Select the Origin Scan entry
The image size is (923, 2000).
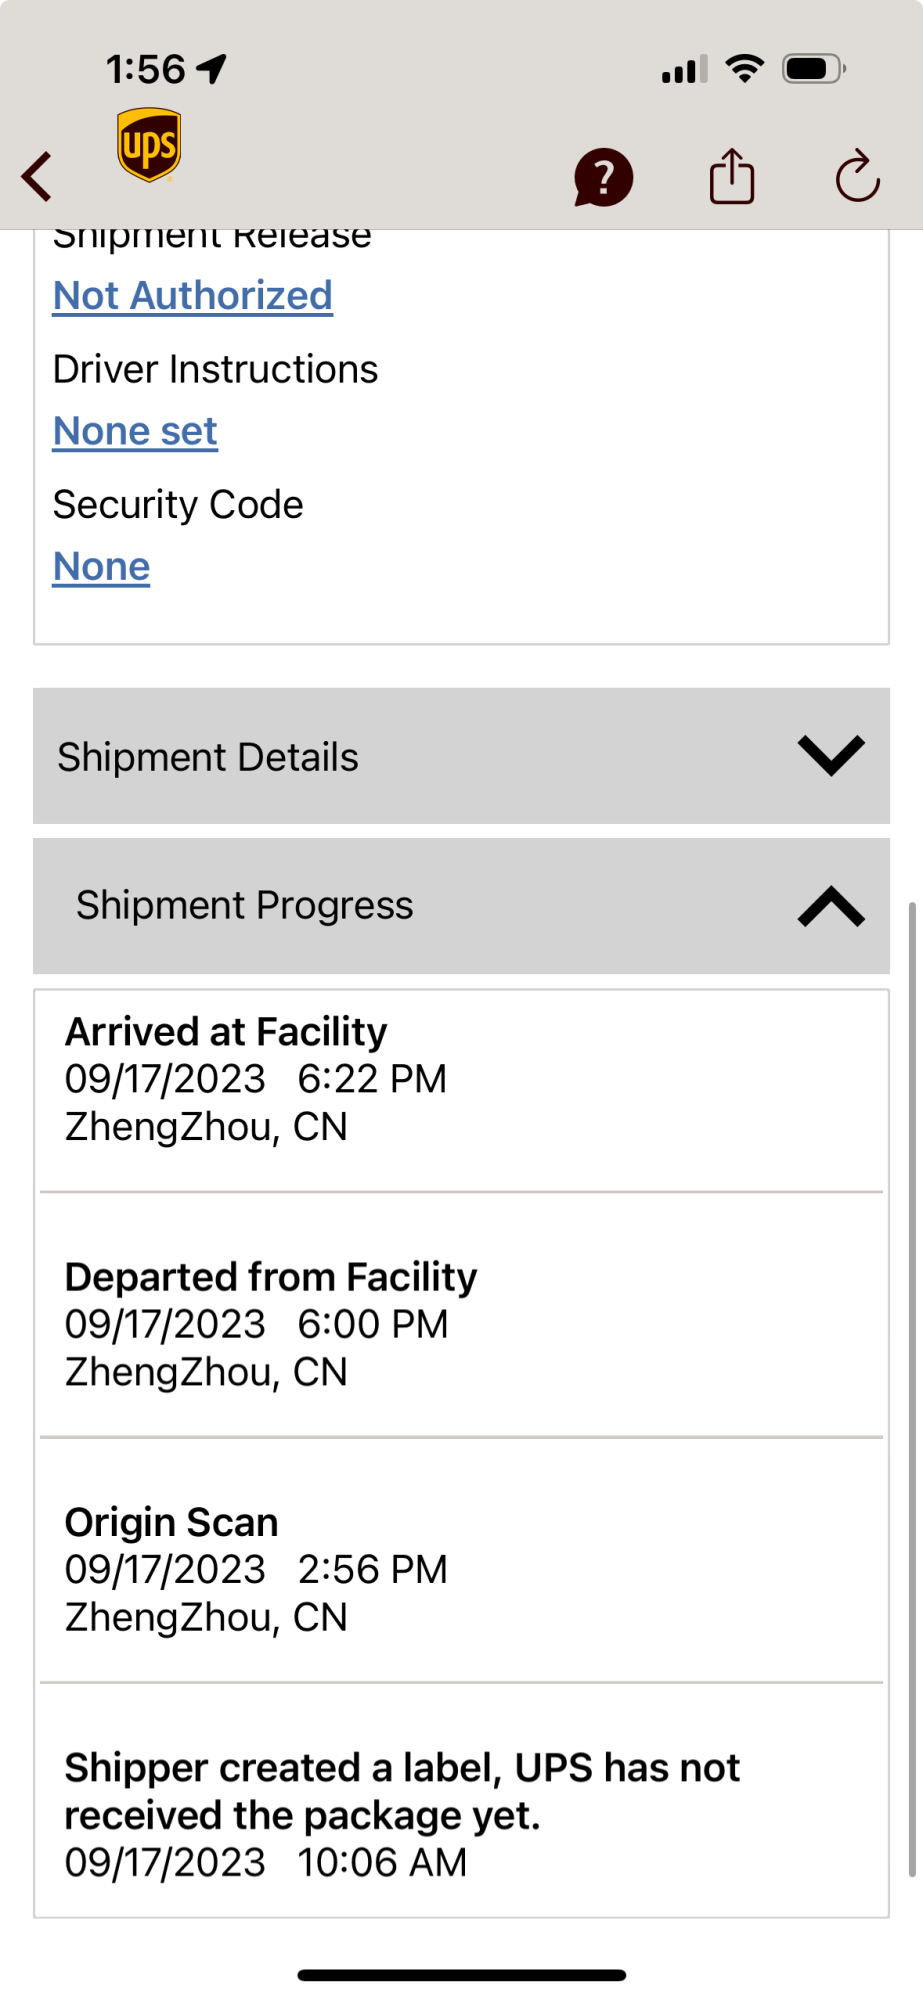(461, 1561)
